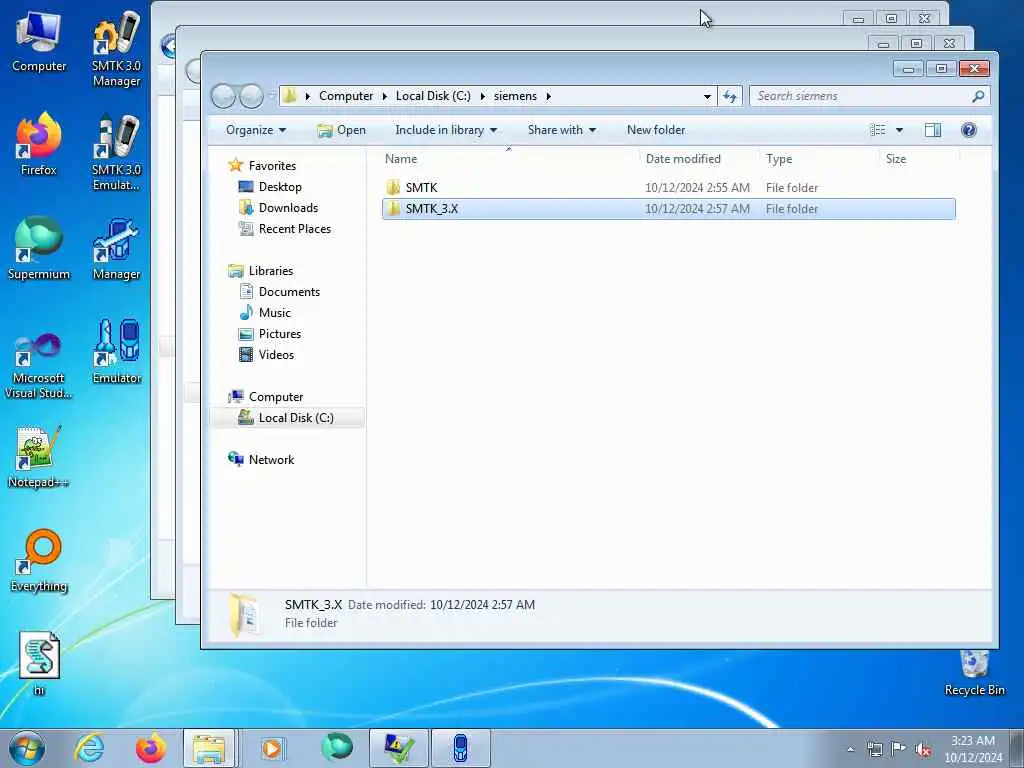Open the SMTK 3.0 Manager desktop shortcut
1024x768 pixels.
116,49
